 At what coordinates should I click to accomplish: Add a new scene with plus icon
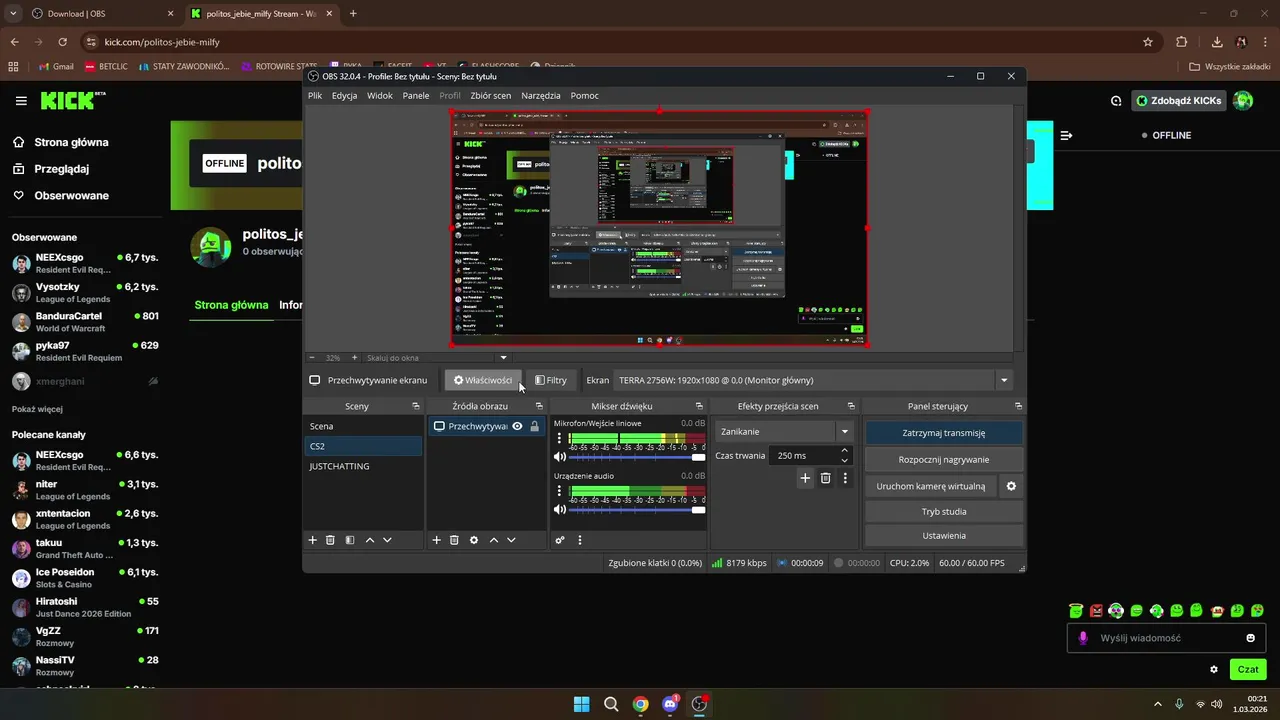click(x=312, y=540)
